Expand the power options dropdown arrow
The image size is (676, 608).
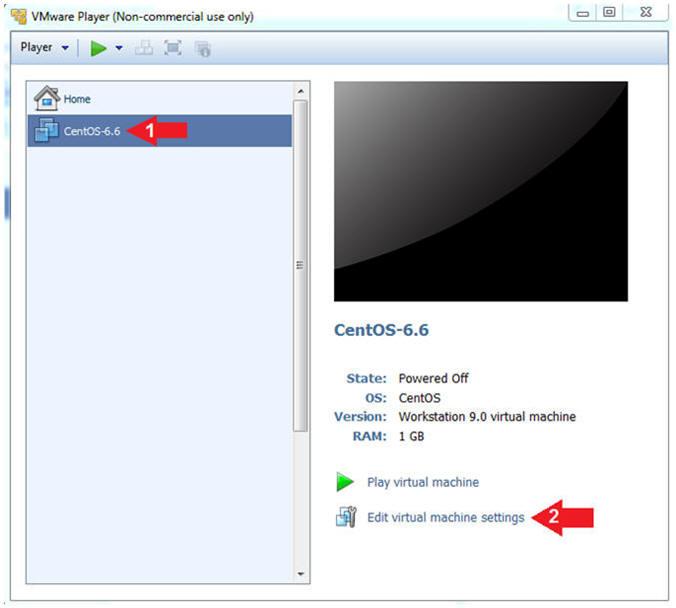coord(119,48)
